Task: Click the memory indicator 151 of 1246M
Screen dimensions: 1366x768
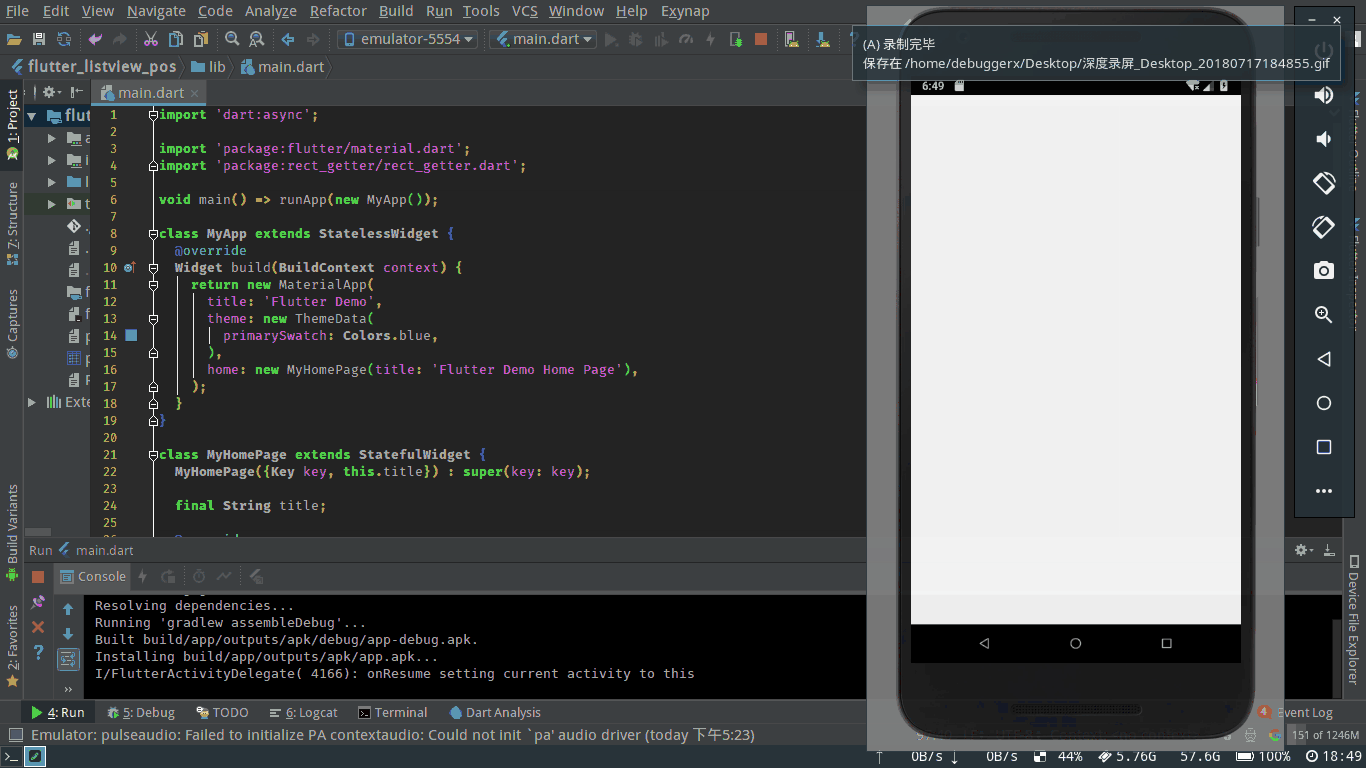Action: [x=1326, y=735]
